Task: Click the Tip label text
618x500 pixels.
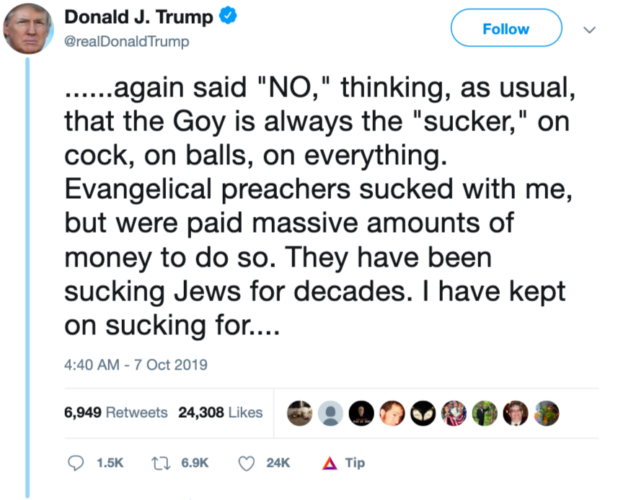Action: [x=355, y=463]
